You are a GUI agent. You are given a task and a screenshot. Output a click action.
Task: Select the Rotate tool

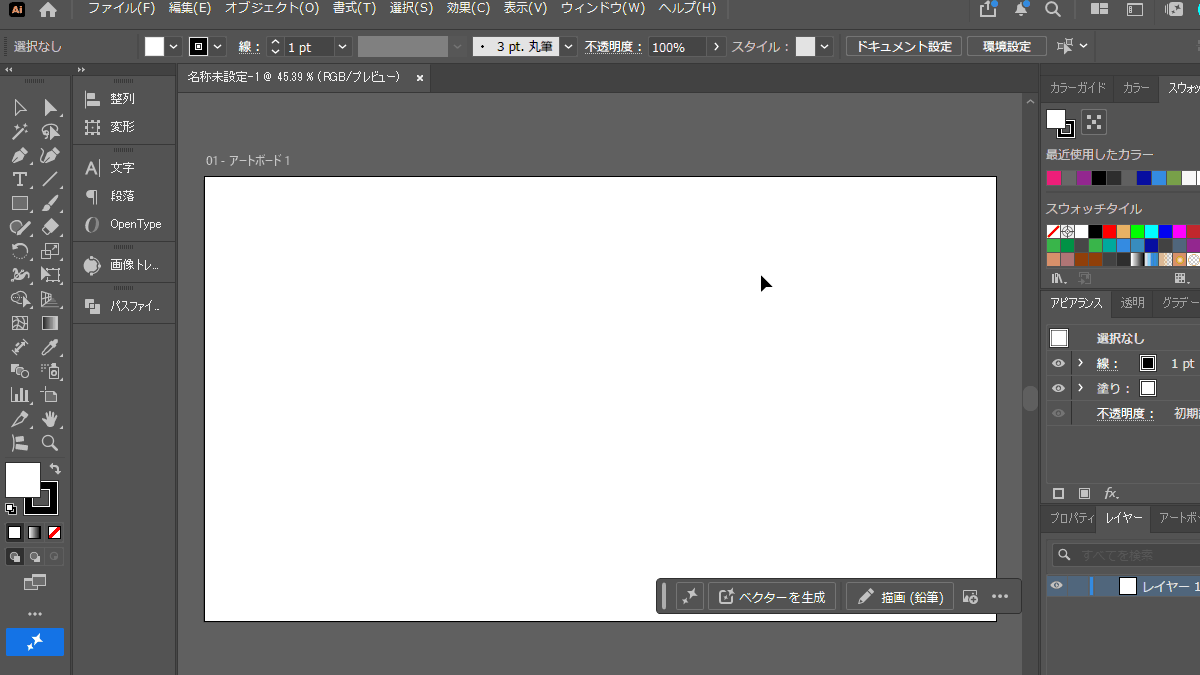pos(20,251)
